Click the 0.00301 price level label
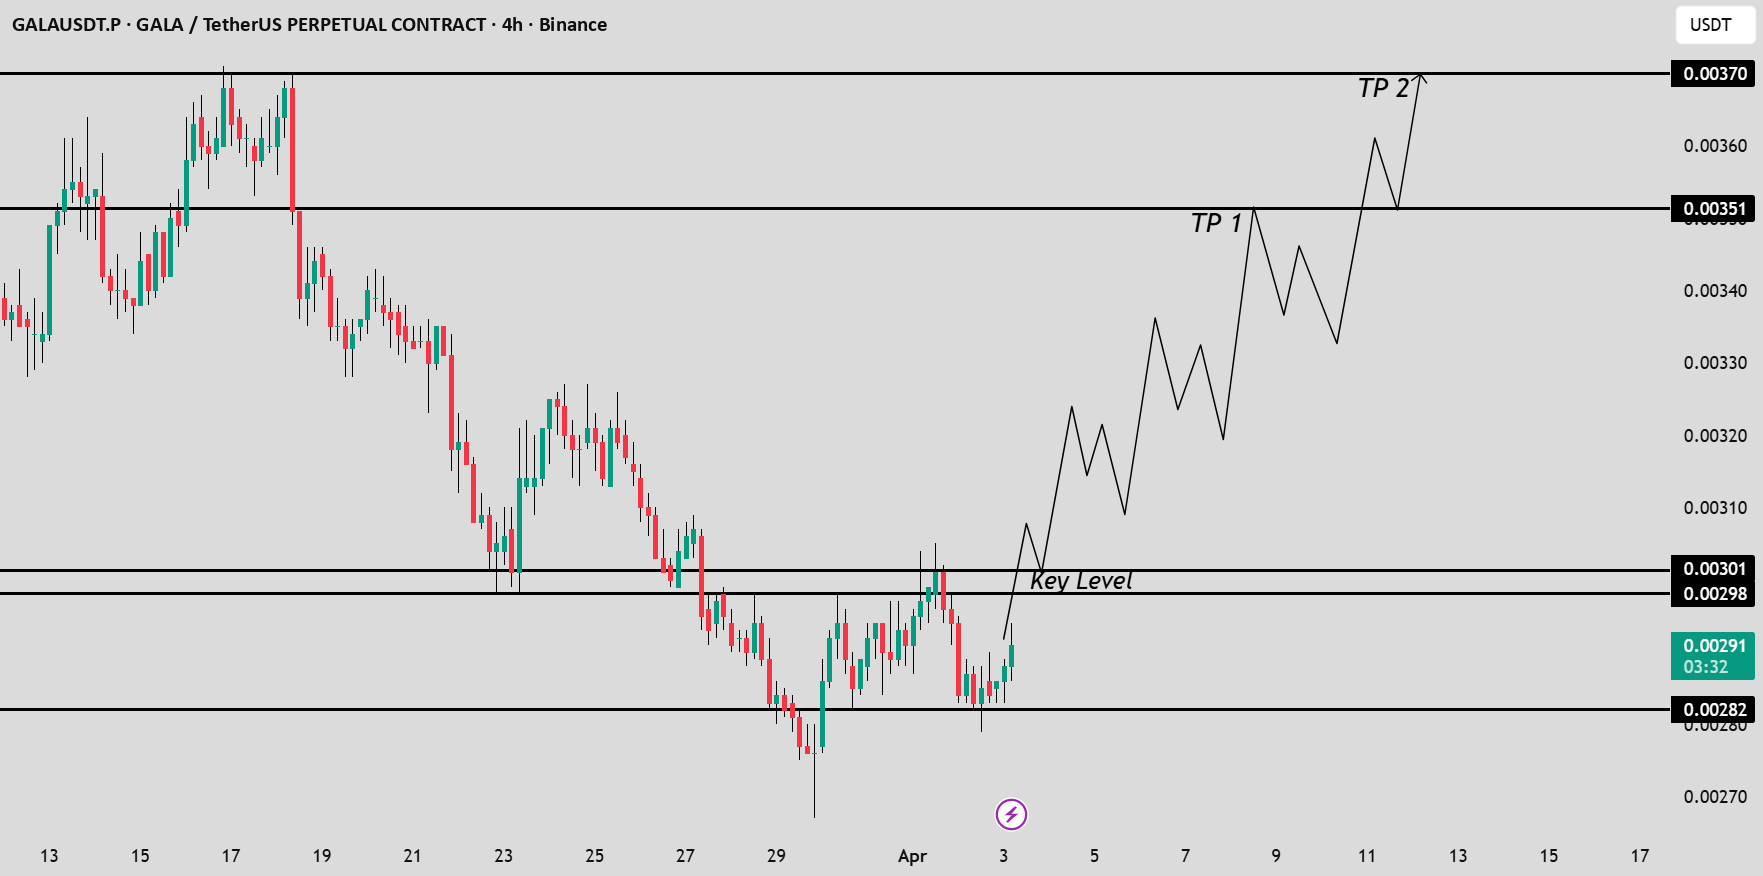 pos(1714,568)
